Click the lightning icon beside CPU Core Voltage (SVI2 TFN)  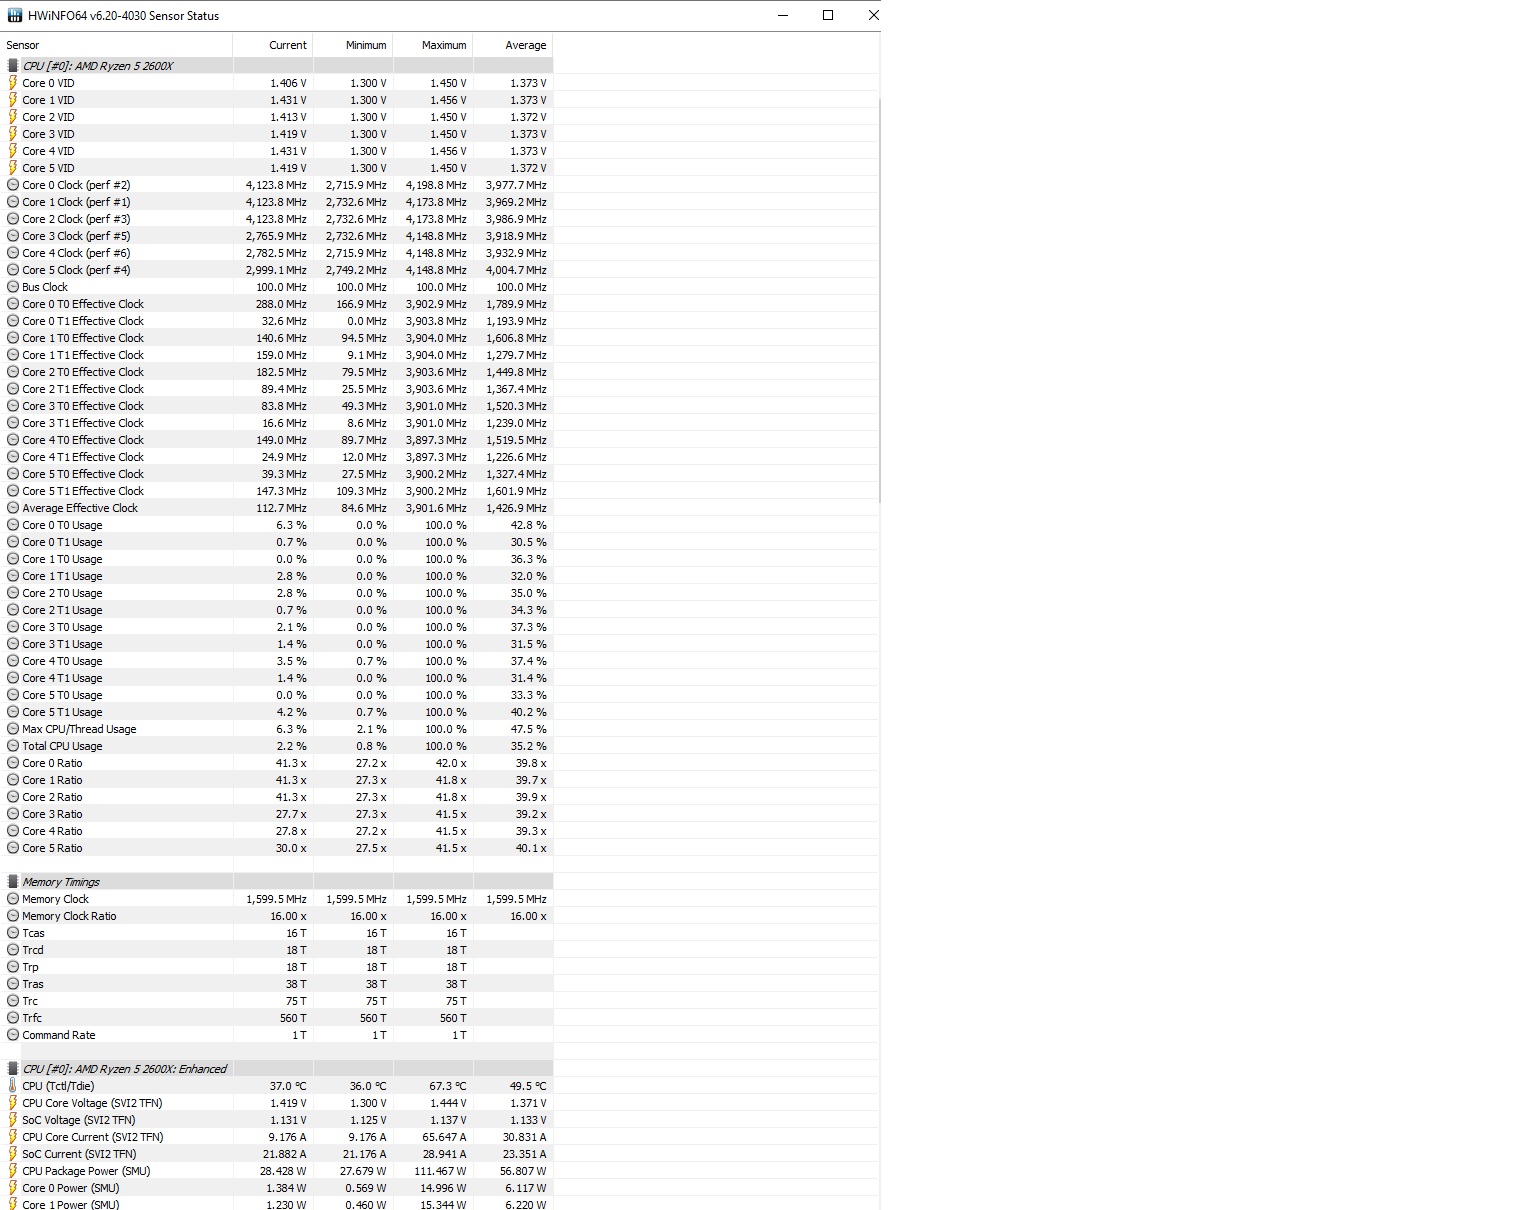point(13,1103)
